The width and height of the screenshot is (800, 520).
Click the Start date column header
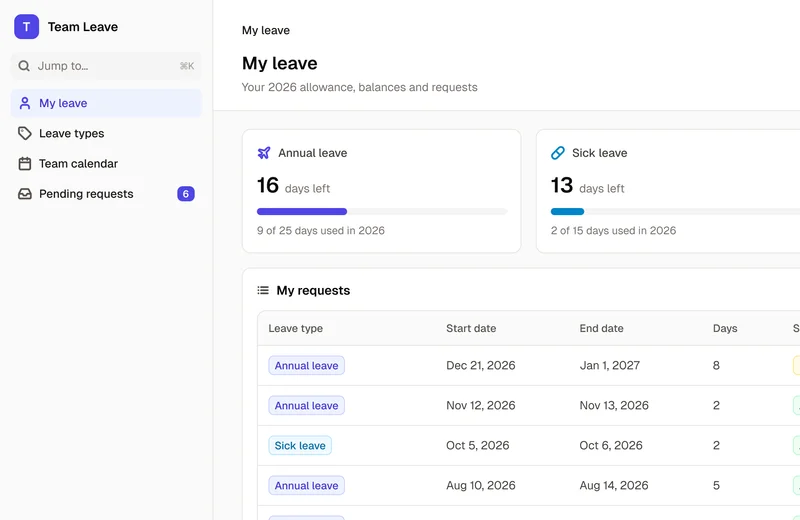(x=471, y=328)
